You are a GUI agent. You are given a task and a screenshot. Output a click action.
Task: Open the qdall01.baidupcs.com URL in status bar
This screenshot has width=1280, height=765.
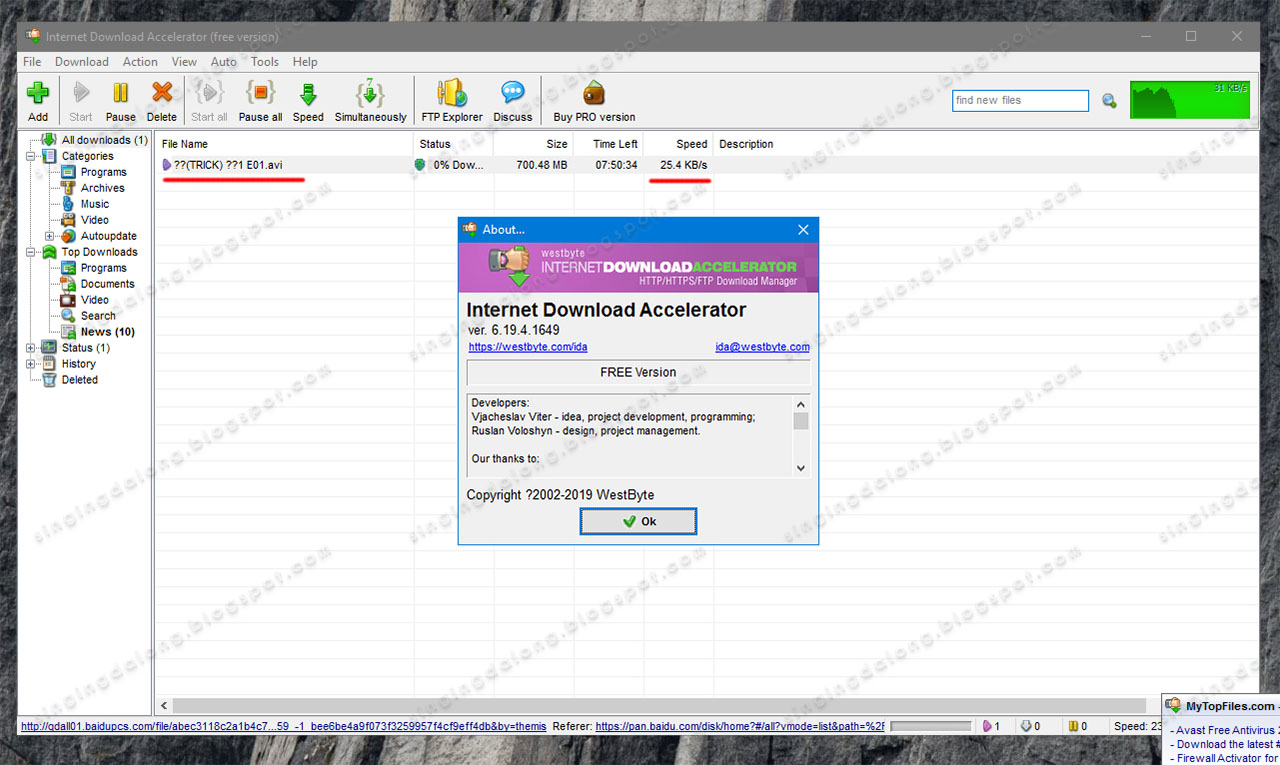tap(284, 727)
